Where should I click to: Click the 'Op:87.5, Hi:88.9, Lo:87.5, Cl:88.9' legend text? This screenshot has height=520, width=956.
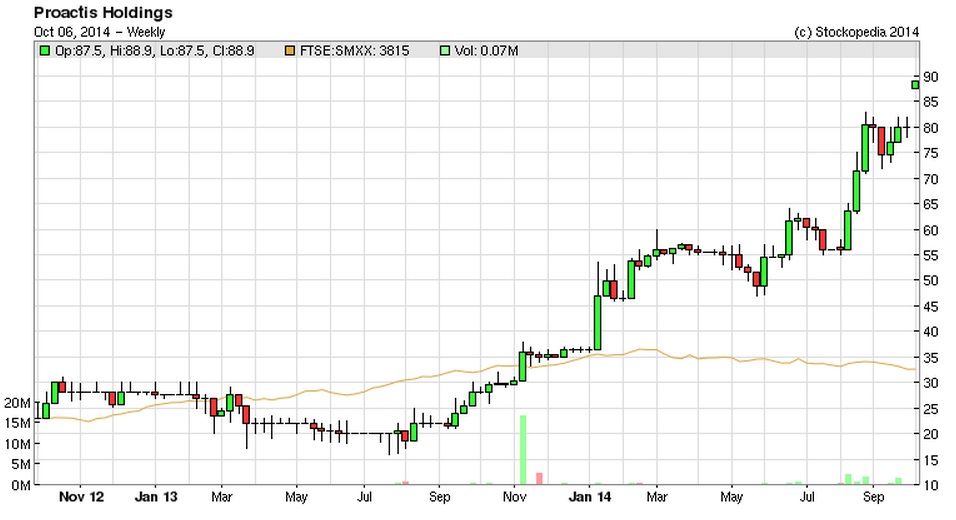(155, 51)
